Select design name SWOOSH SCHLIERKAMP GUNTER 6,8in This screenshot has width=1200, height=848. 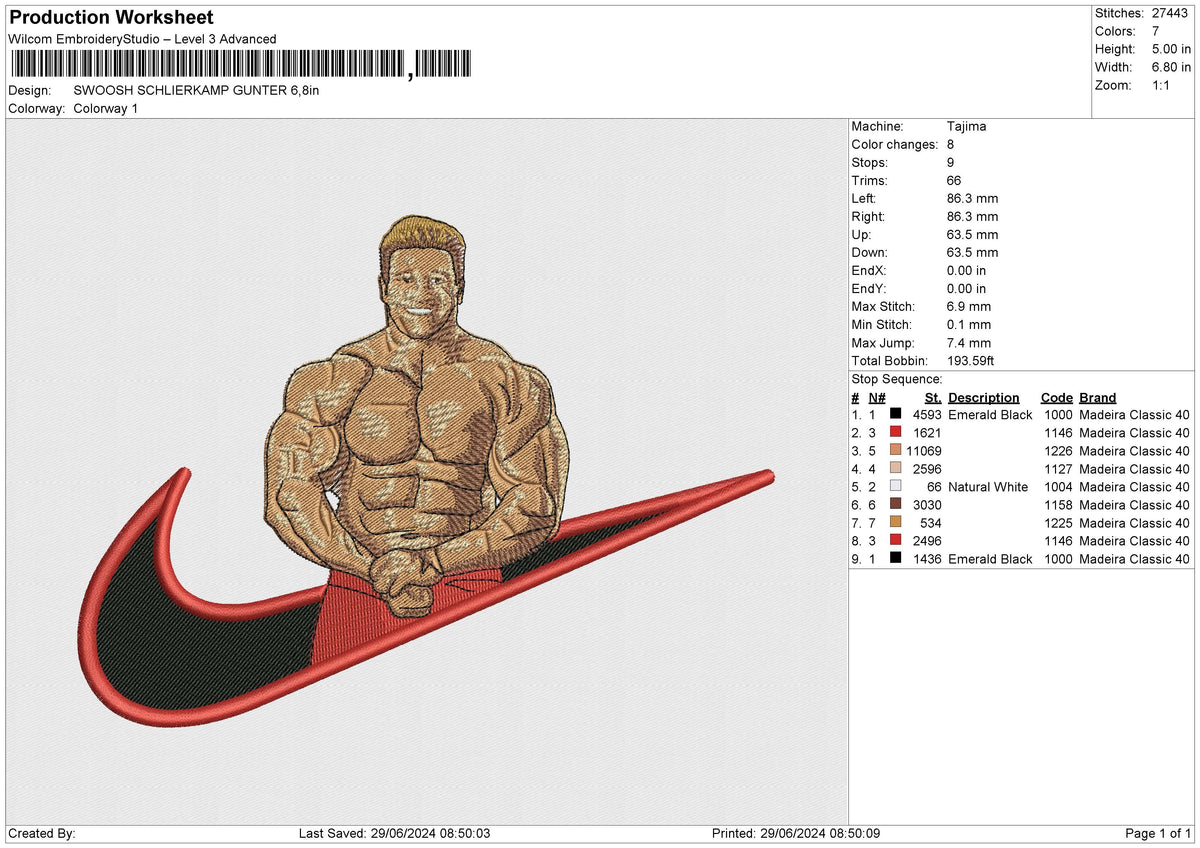click(x=197, y=90)
